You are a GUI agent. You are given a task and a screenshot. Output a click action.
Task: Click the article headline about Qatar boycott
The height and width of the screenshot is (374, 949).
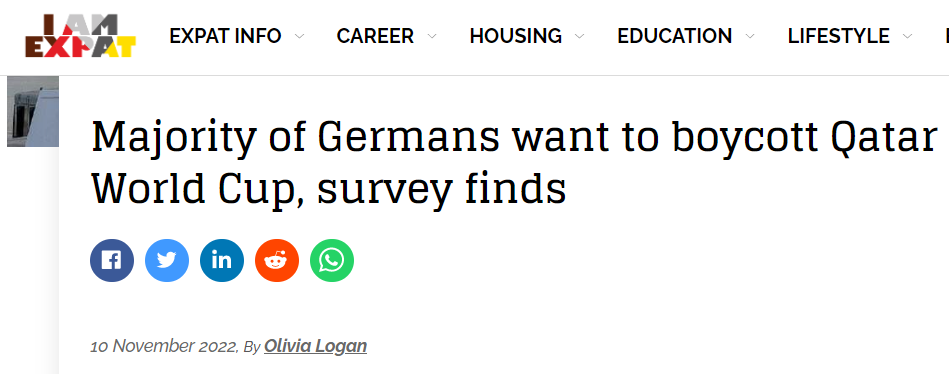click(514, 163)
